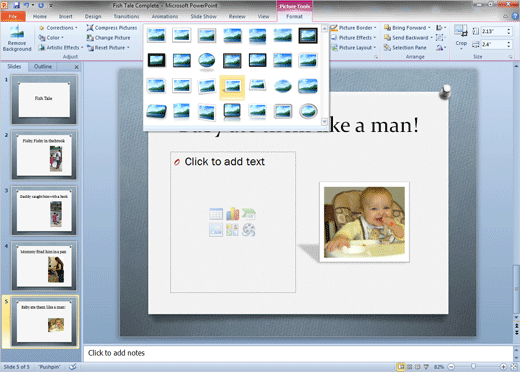Switch to the Home tab
This screenshot has width=520, height=372.
coord(40,16)
